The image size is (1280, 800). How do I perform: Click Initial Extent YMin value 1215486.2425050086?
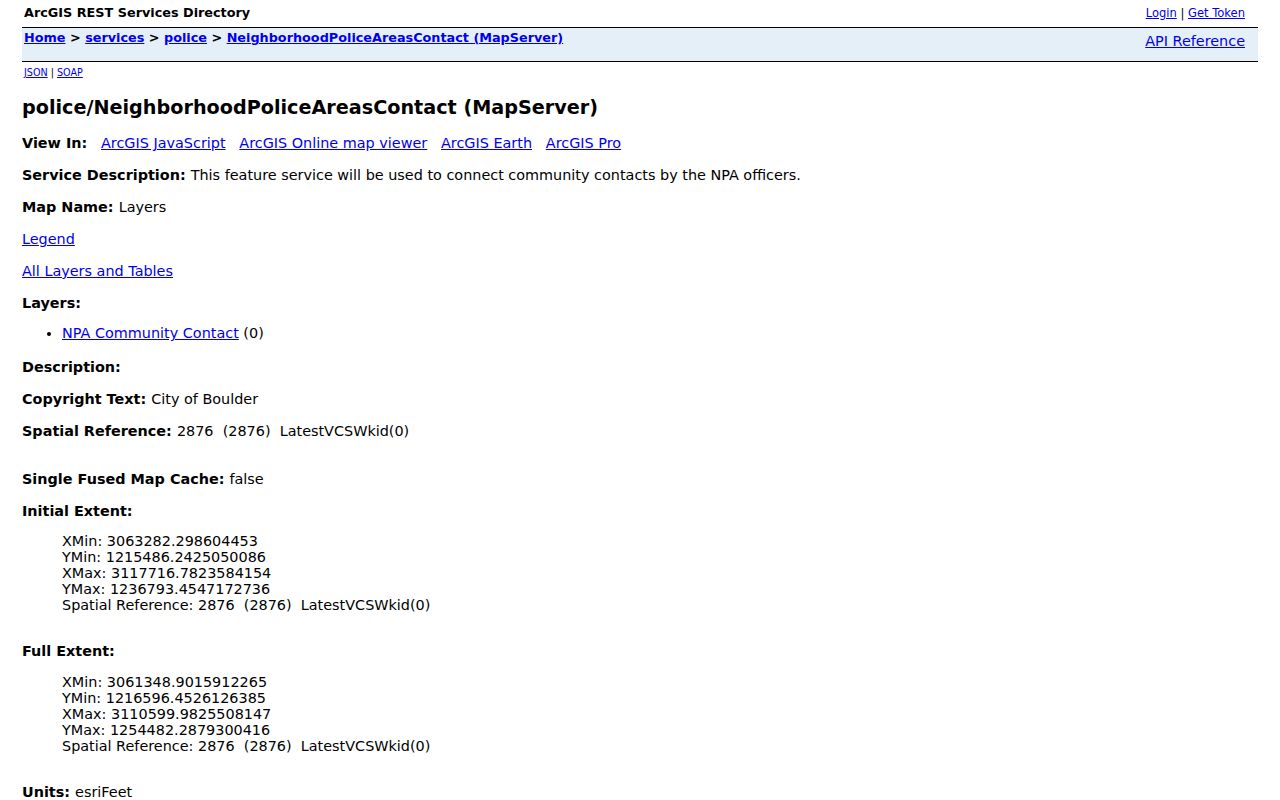(186, 558)
